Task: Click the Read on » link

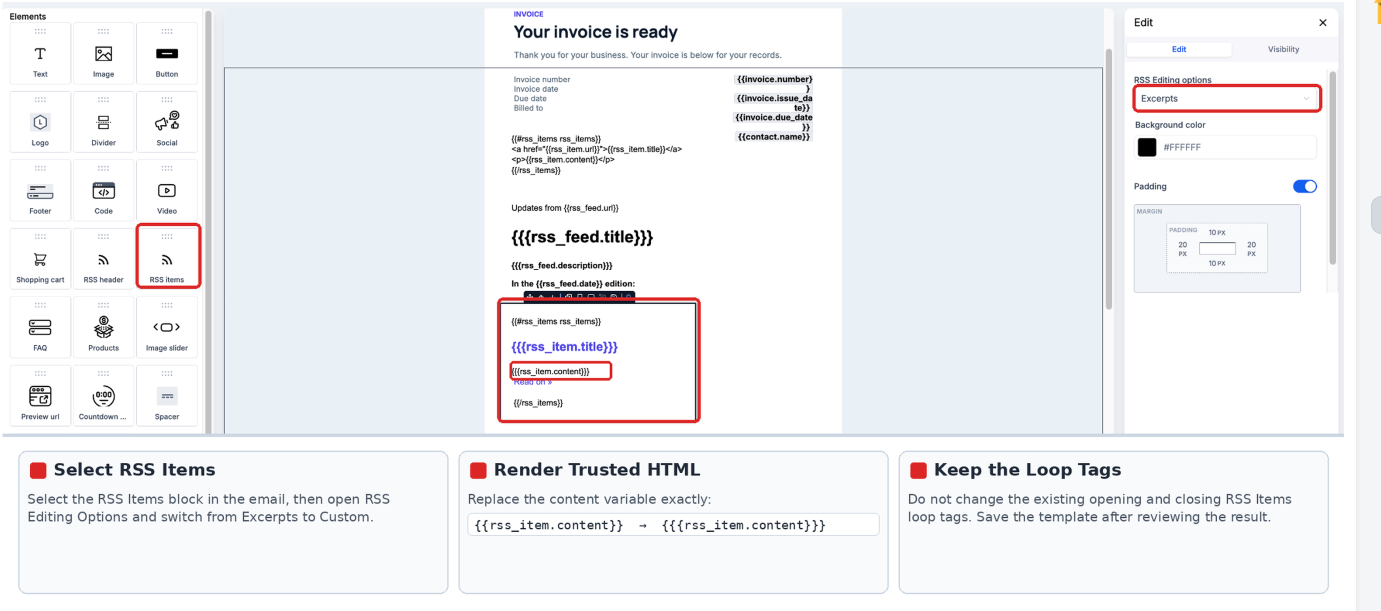Action: point(533,382)
